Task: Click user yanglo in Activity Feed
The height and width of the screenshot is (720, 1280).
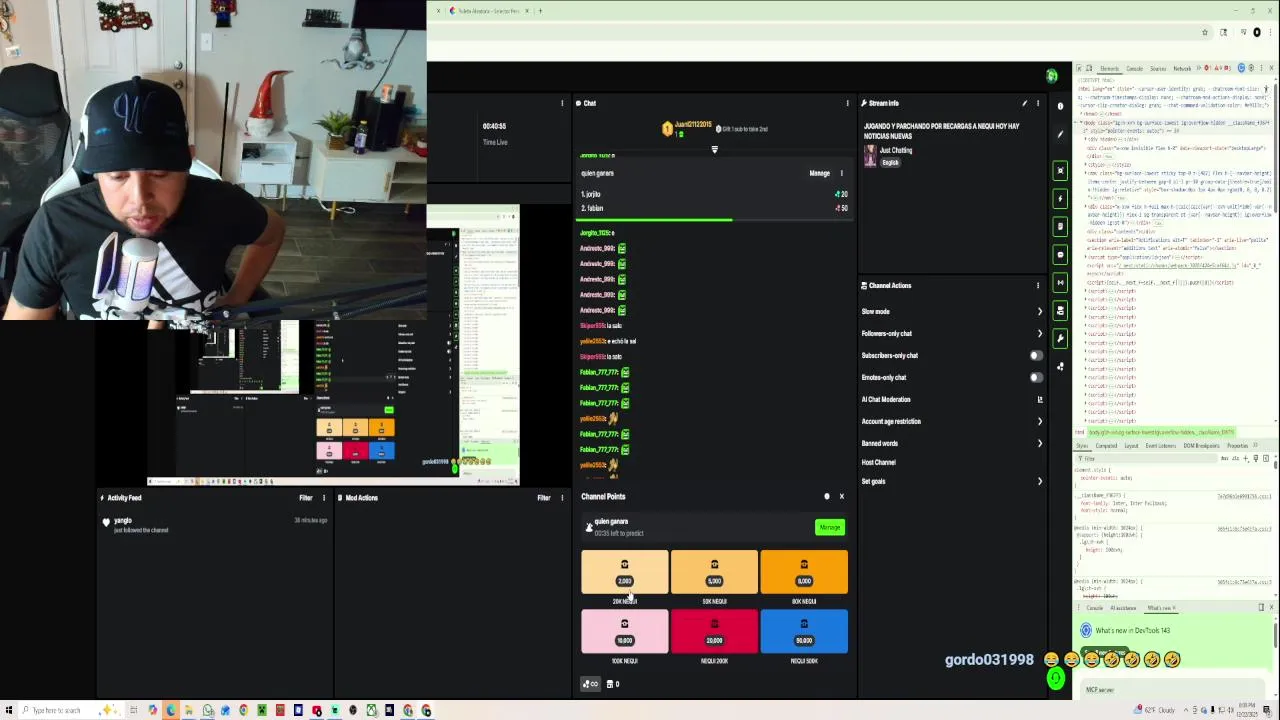Action: [x=123, y=521]
